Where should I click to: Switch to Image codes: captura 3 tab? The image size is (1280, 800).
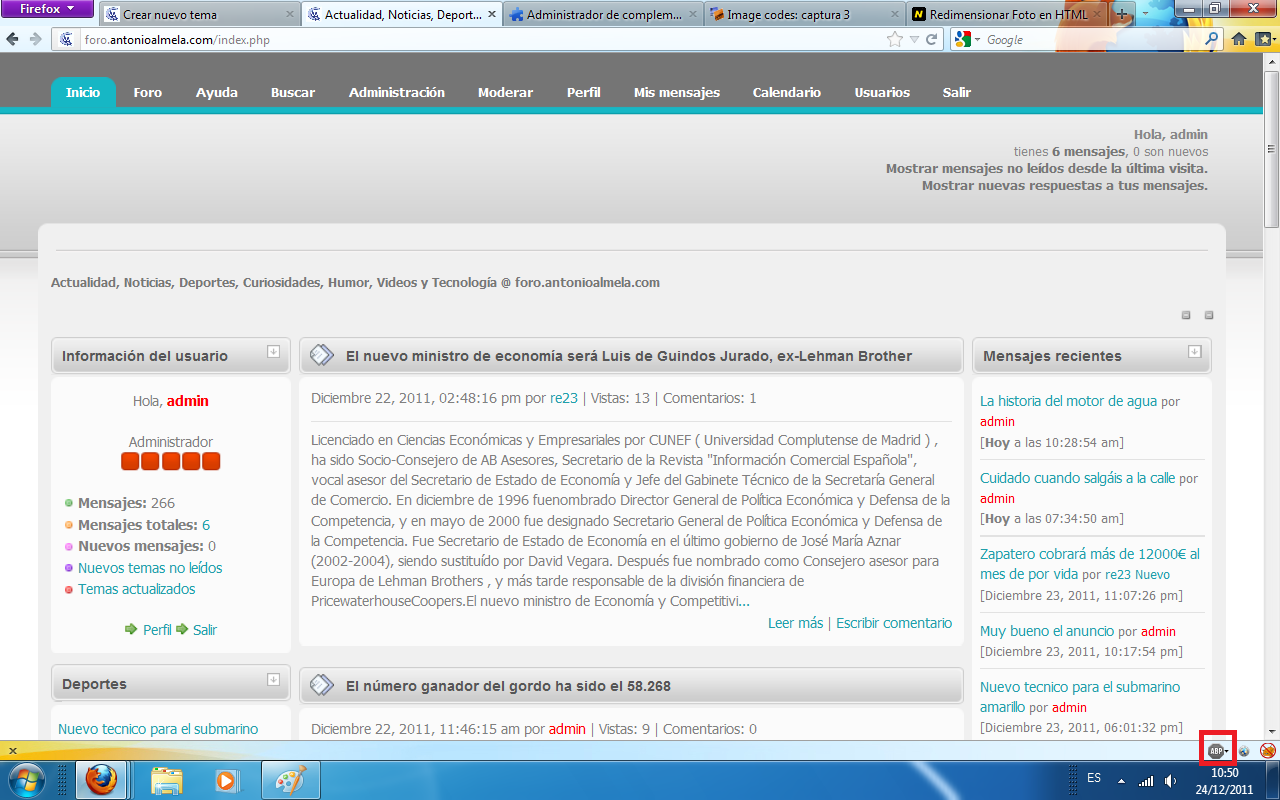804,15
